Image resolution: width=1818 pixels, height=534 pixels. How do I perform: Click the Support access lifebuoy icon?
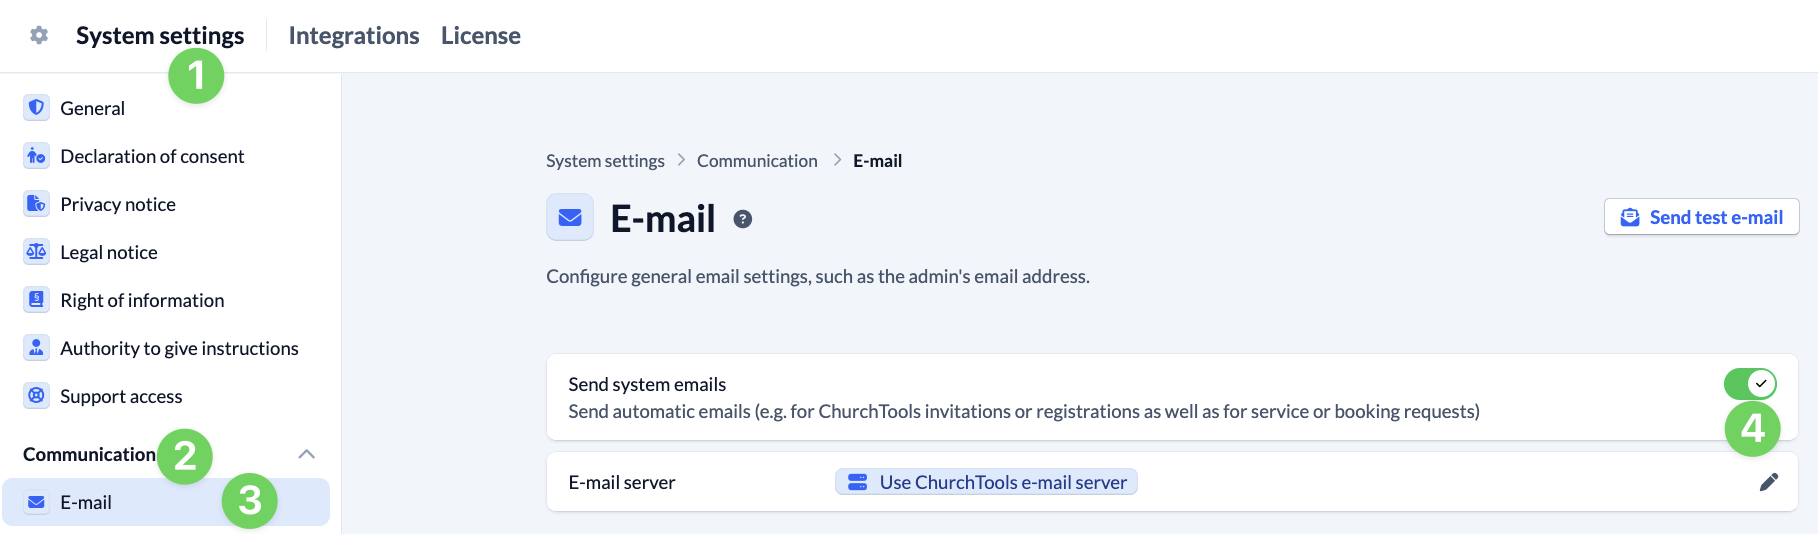[36, 396]
